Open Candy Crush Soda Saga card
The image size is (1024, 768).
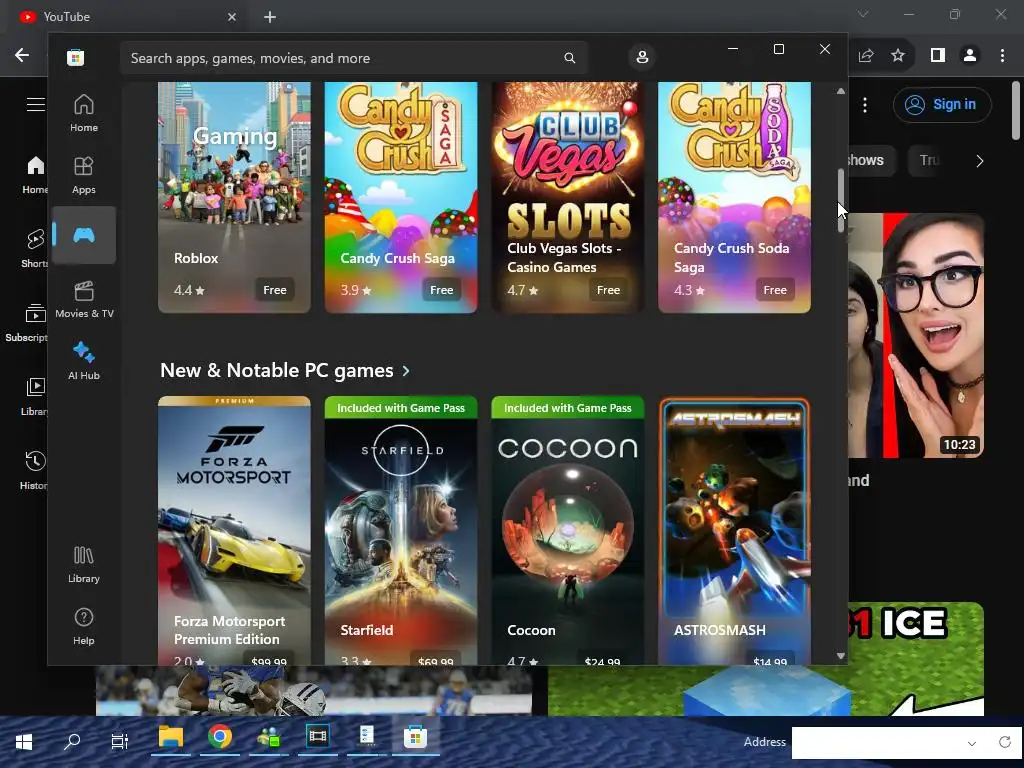coord(735,197)
